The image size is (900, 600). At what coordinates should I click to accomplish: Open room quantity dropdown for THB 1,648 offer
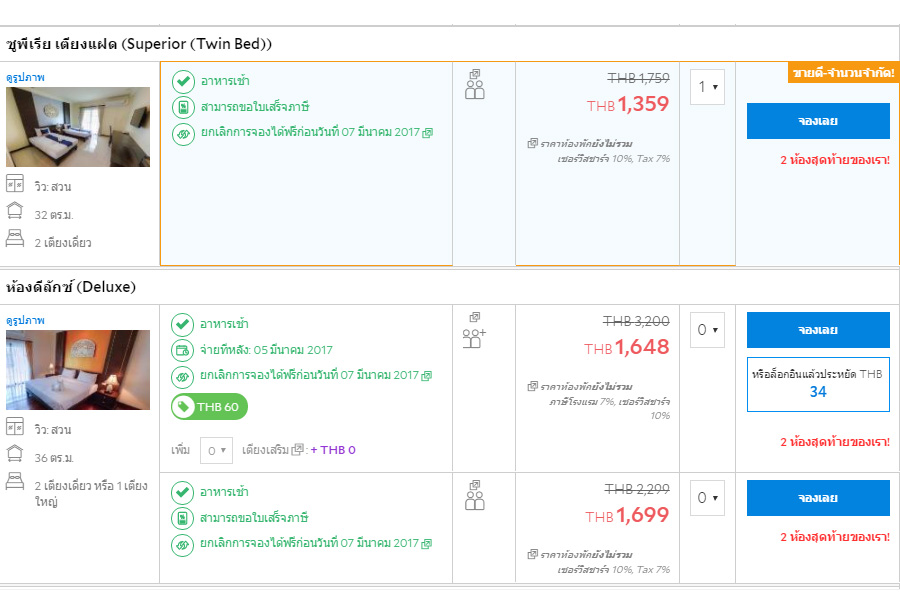coord(707,330)
